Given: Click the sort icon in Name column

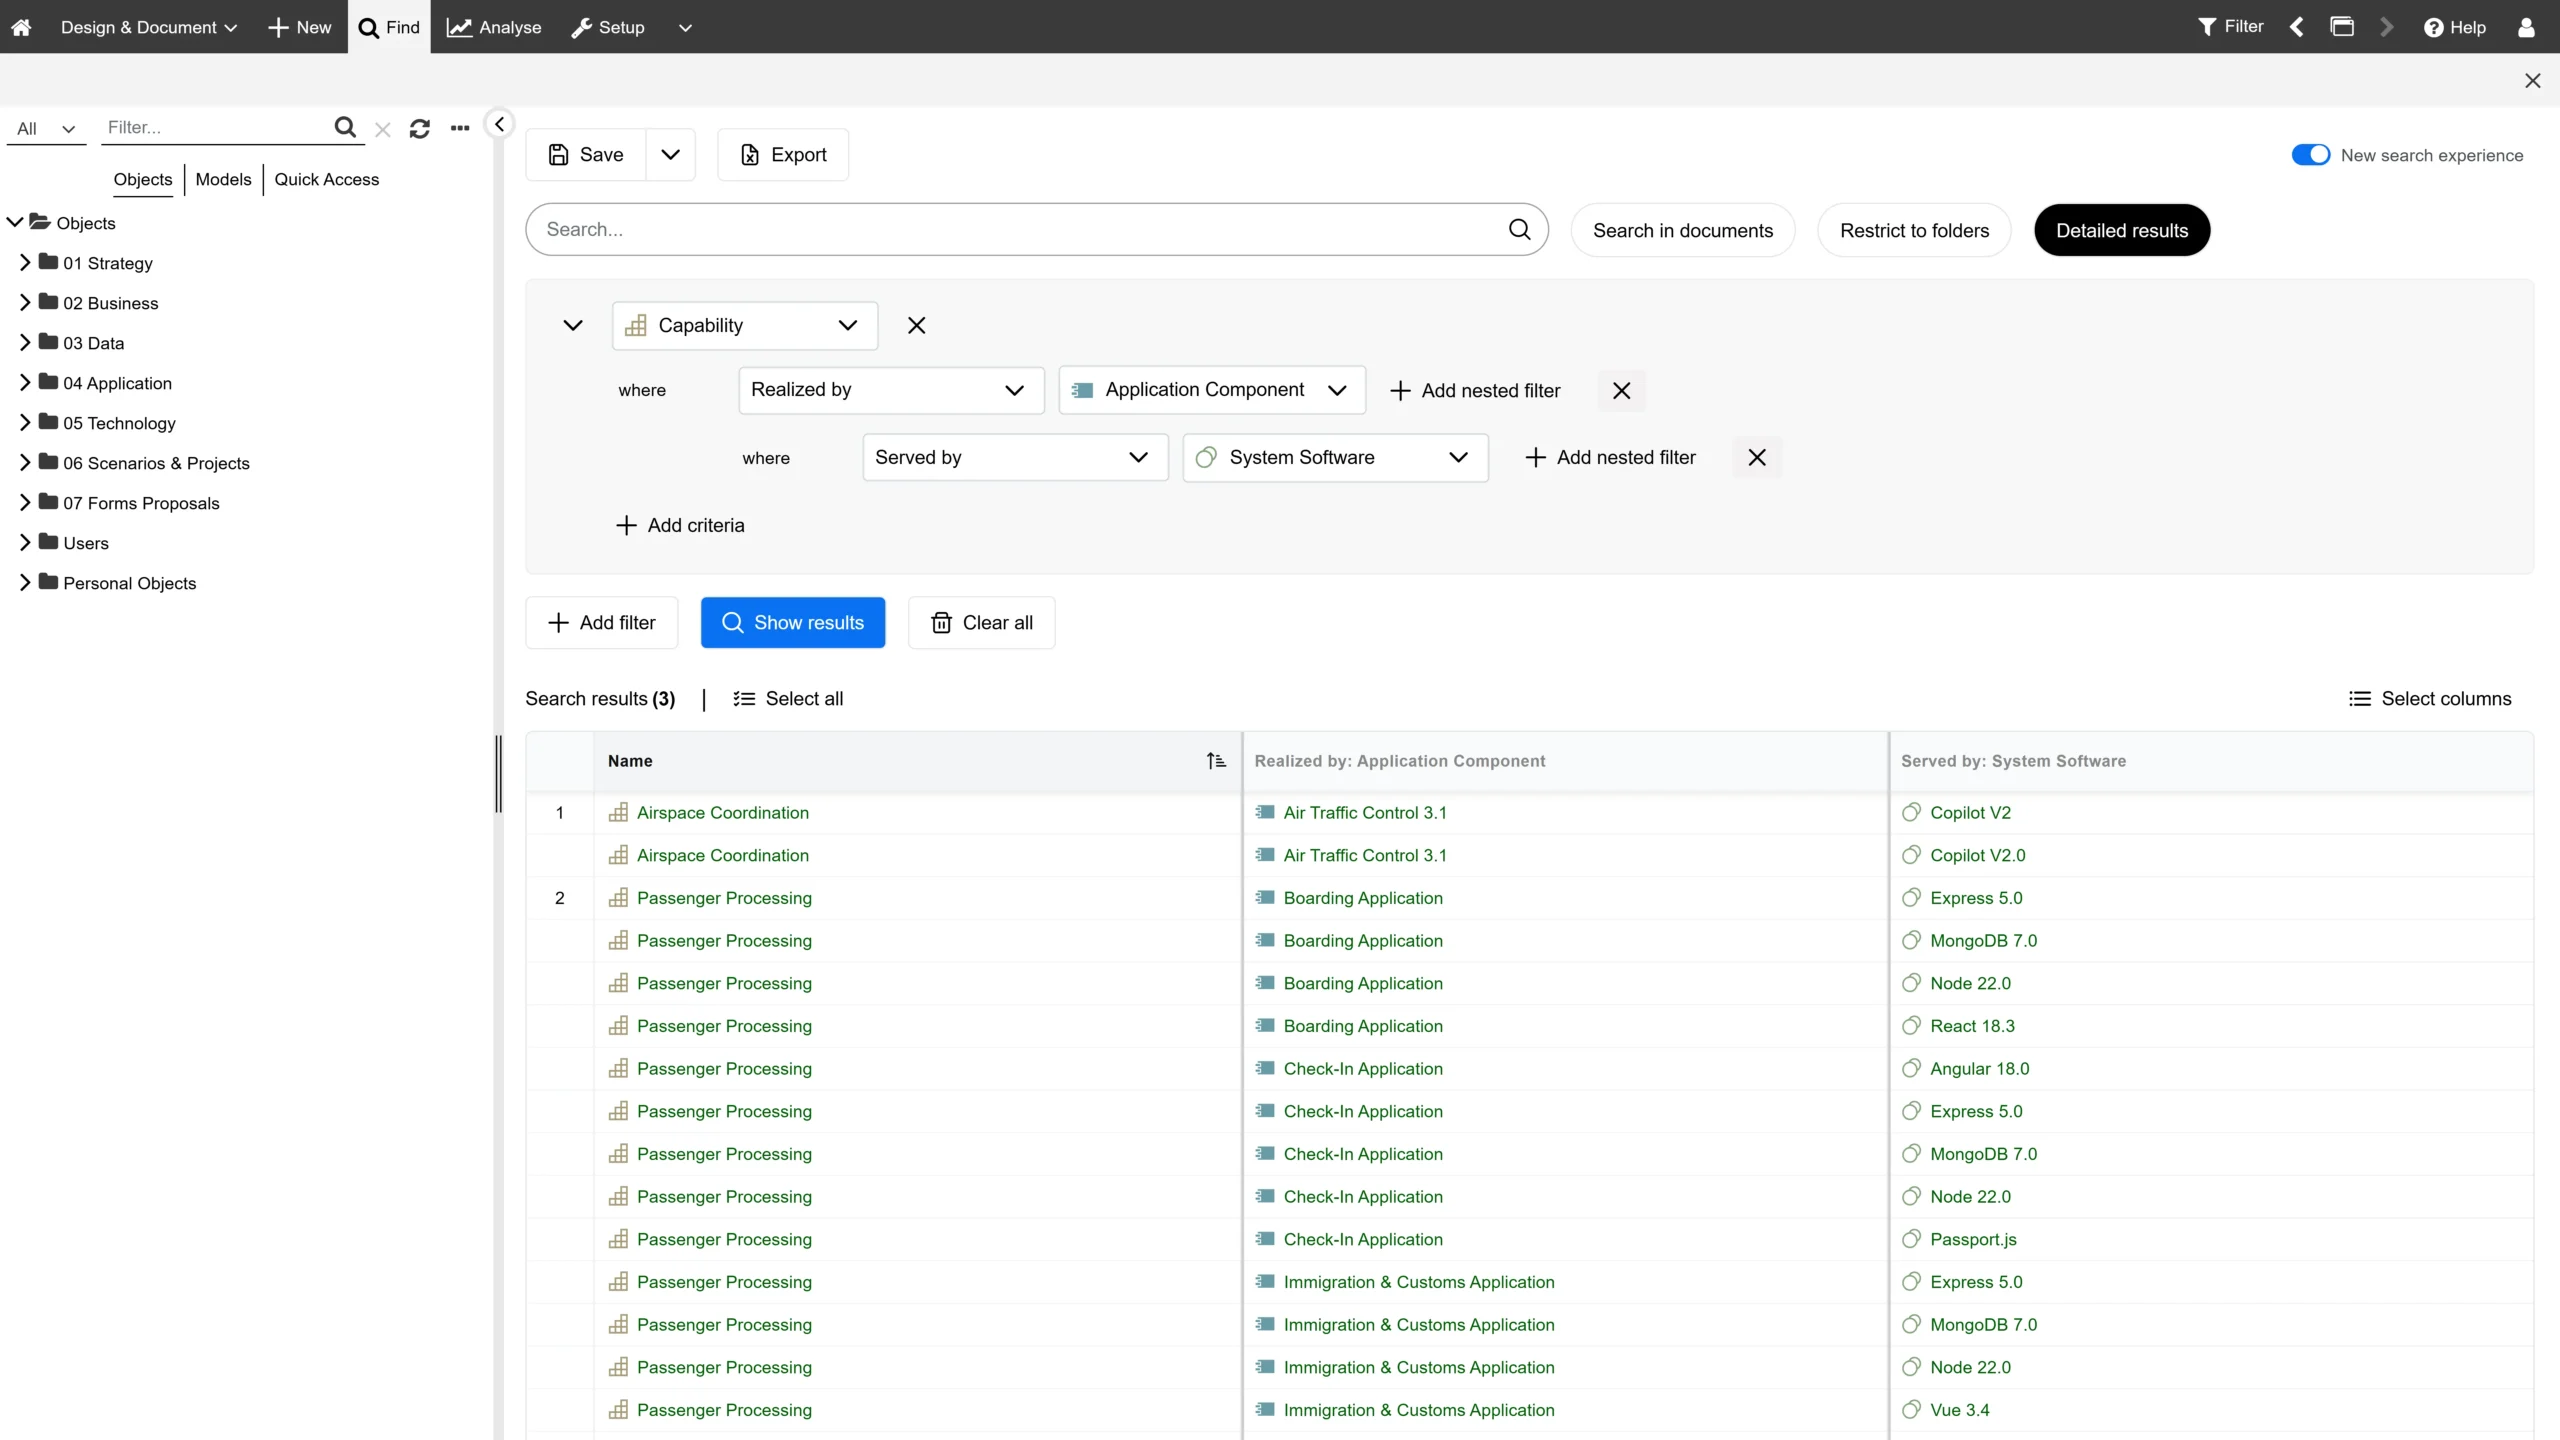Looking at the screenshot, I should (1215, 761).
